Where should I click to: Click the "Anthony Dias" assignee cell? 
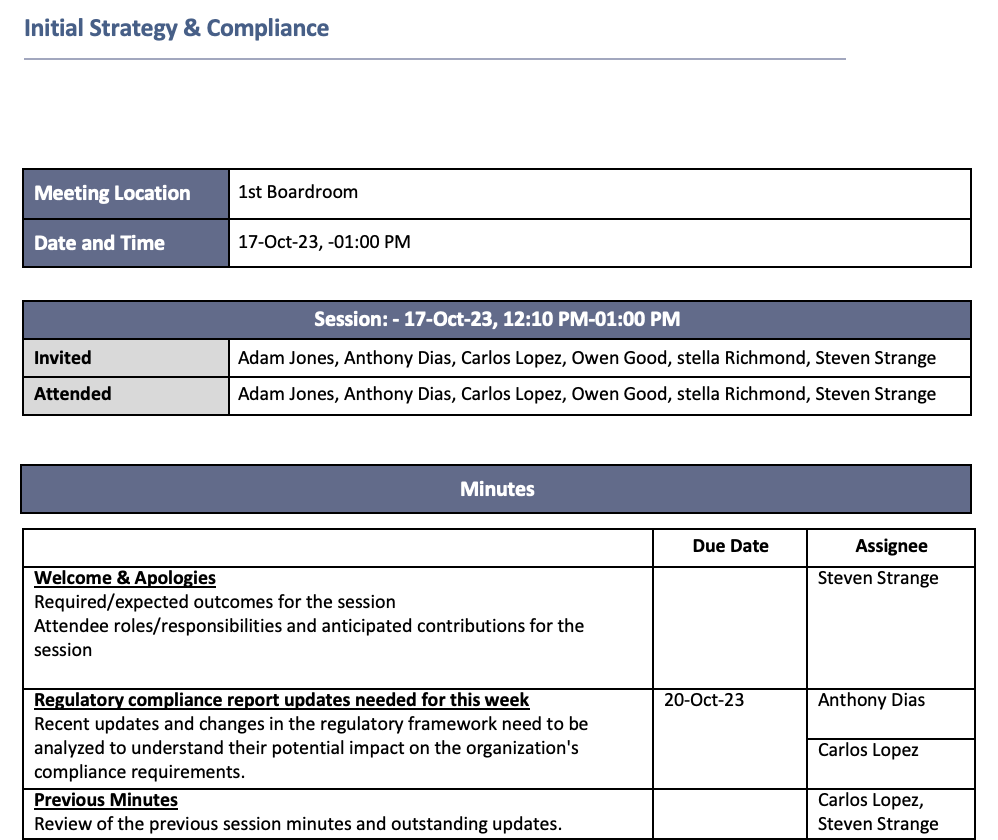coord(871,700)
